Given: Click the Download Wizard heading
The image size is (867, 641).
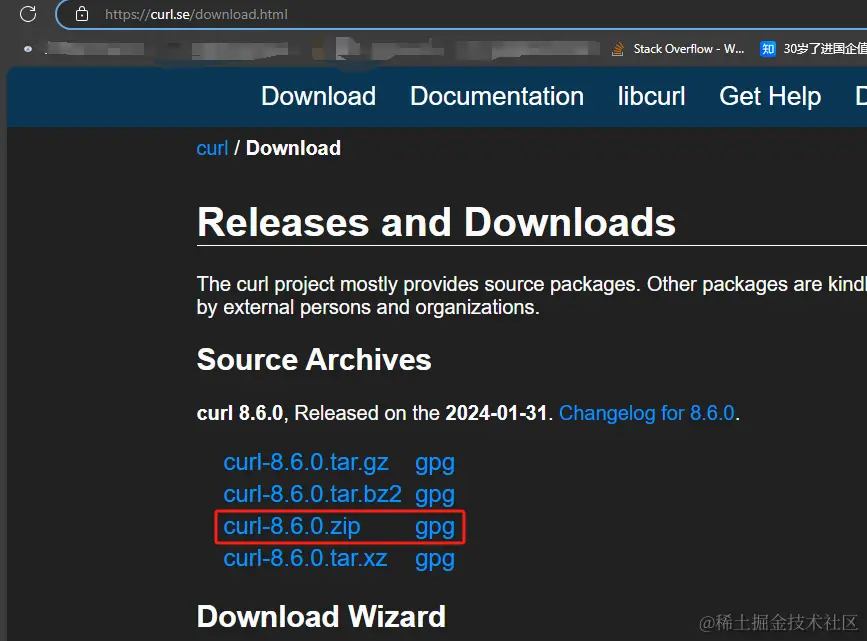Looking at the screenshot, I should click(x=321, y=616).
